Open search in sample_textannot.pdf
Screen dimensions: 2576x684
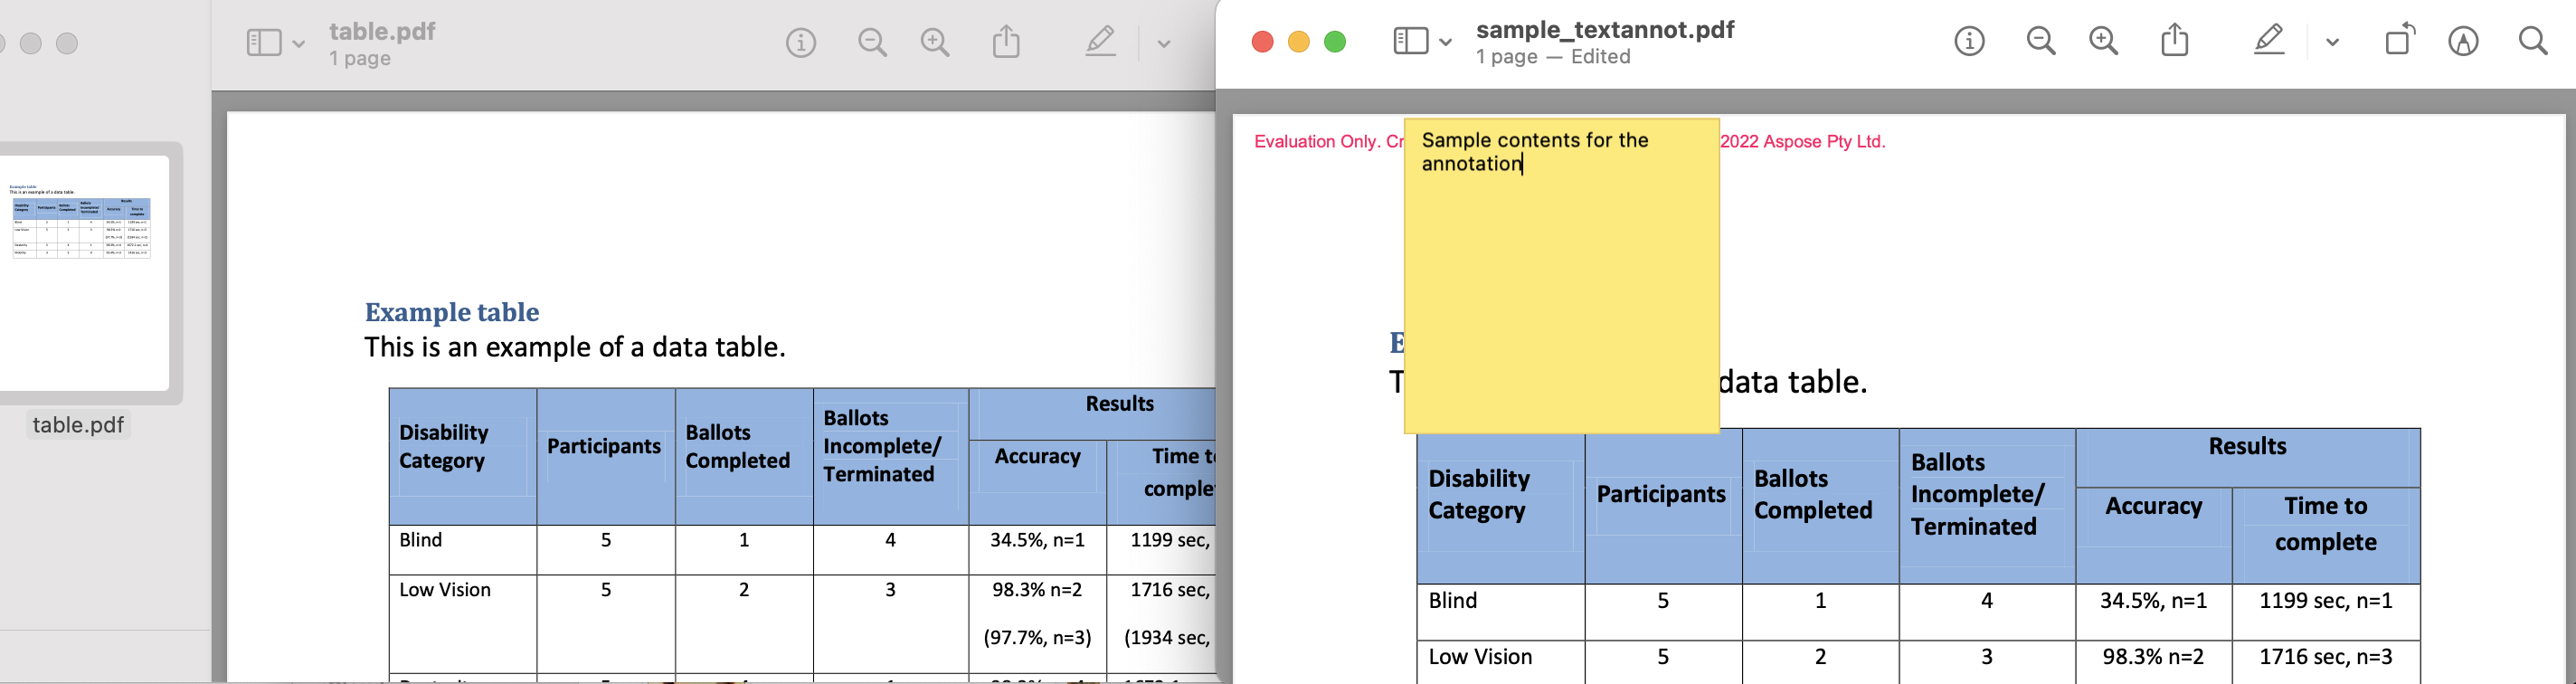coord(2533,41)
